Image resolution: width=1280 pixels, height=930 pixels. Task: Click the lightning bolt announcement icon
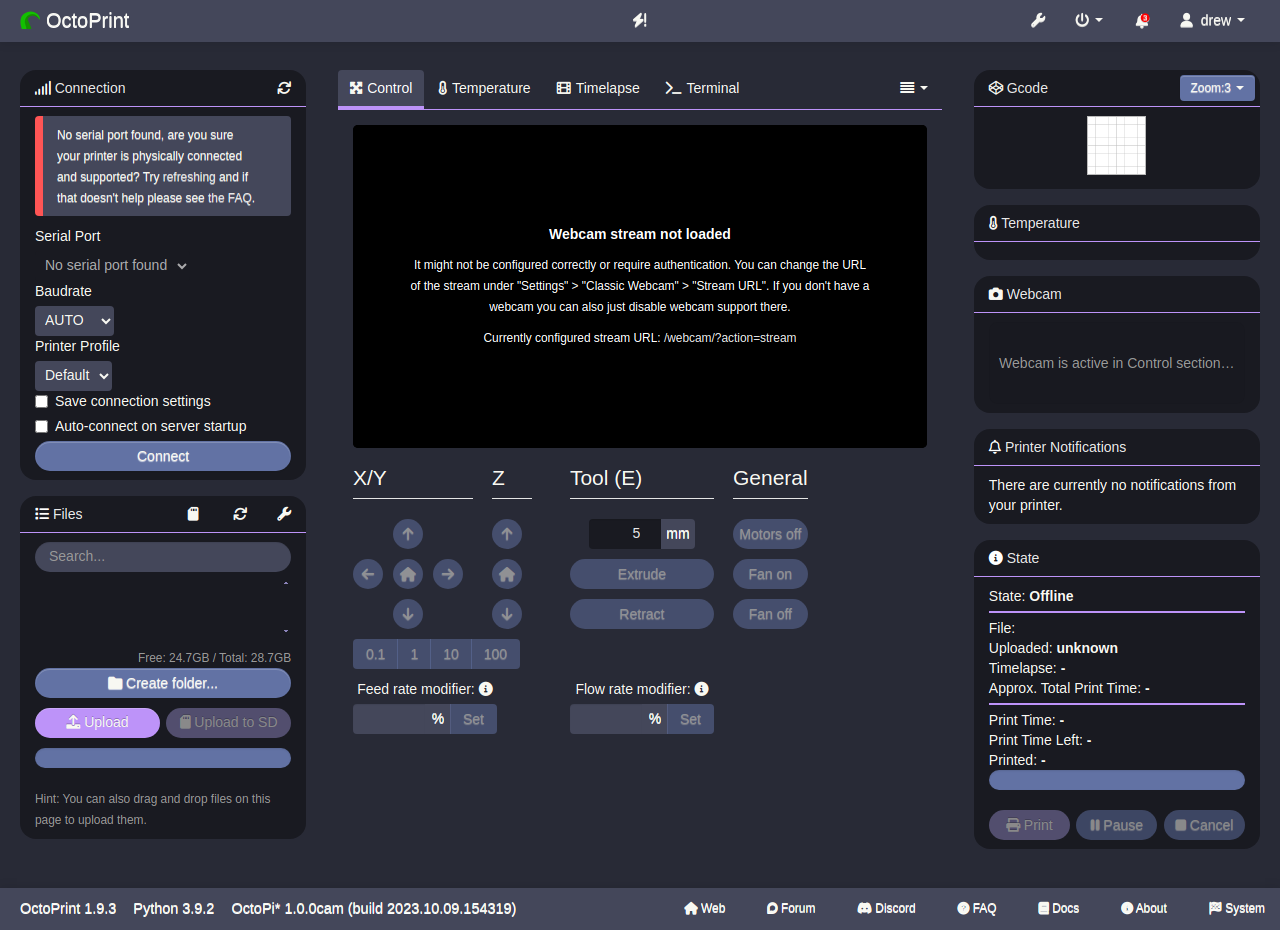[x=640, y=20]
